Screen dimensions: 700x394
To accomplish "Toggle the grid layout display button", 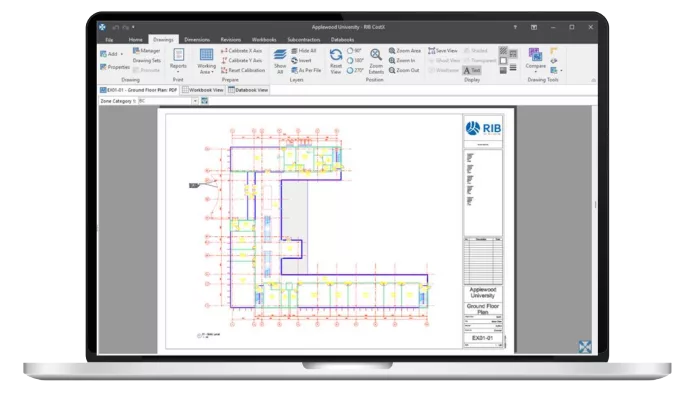I will [513, 54].
